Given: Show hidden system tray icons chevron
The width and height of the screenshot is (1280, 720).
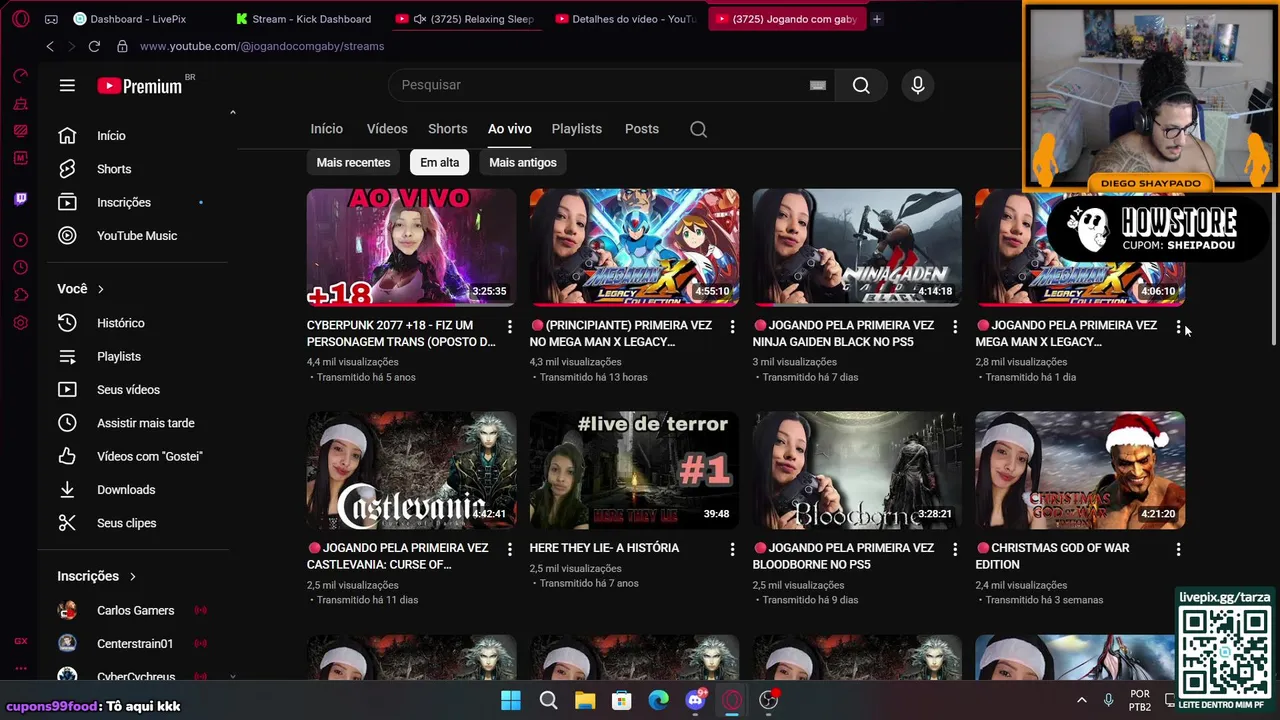Looking at the screenshot, I should coord(1081,700).
